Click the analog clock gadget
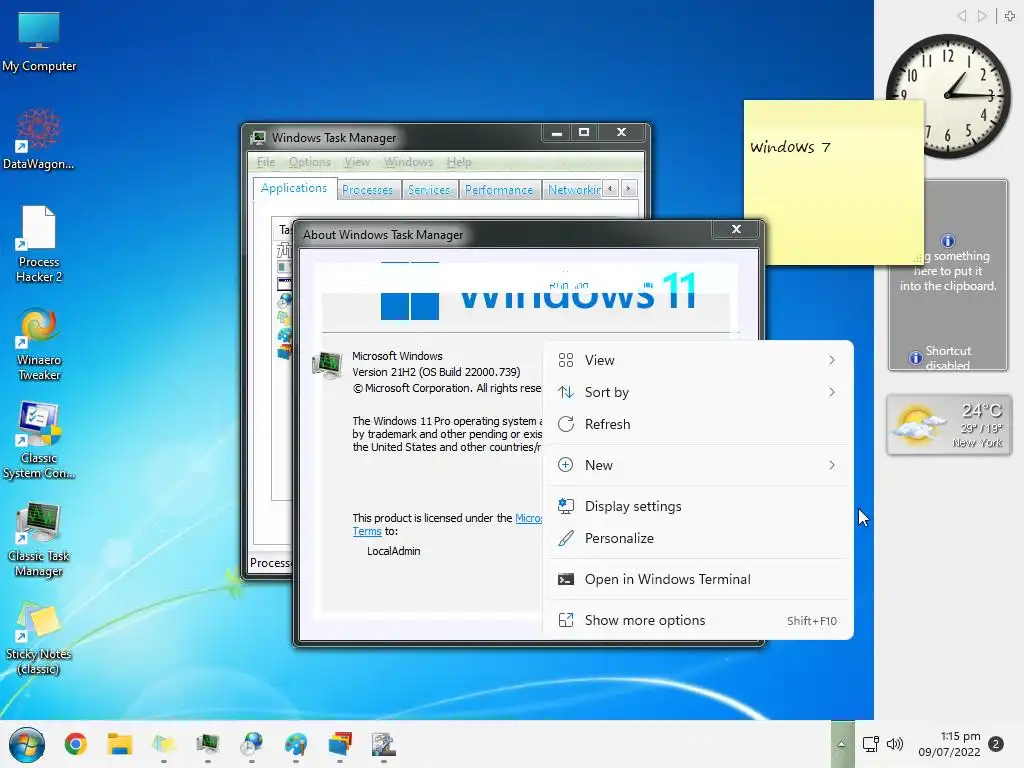Viewport: 1024px width, 768px height. (x=948, y=96)
